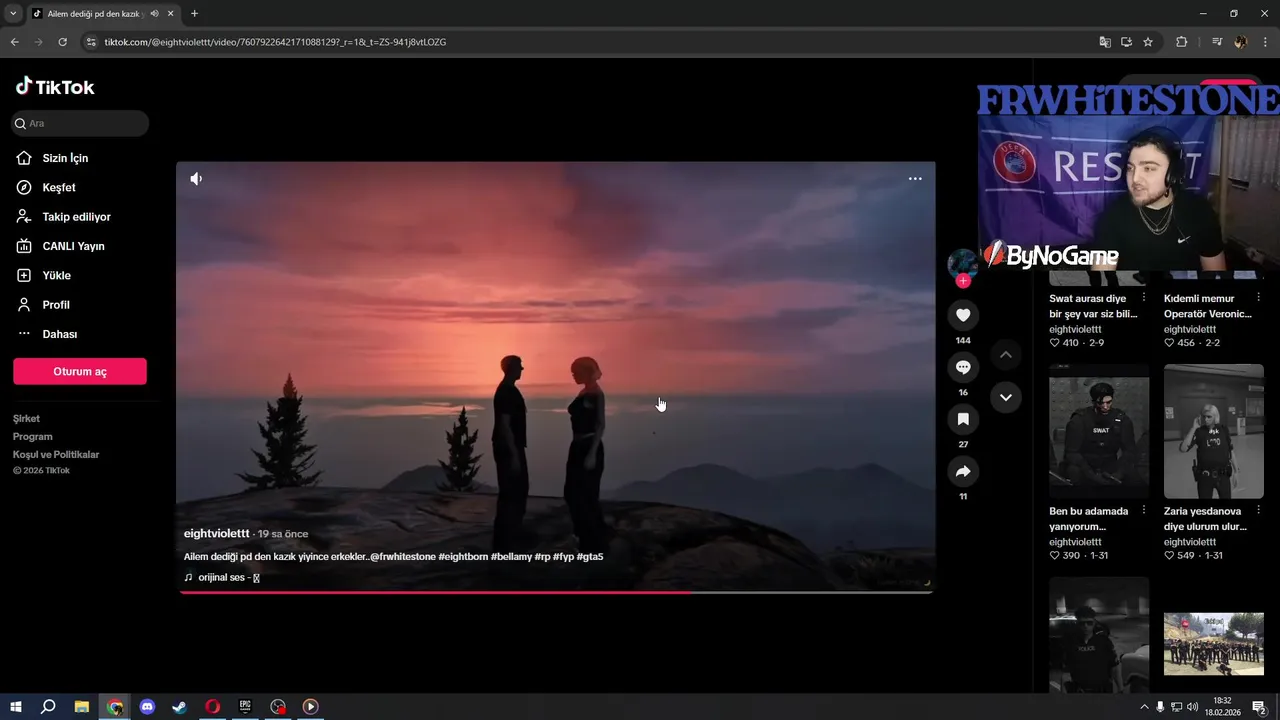Open the #eightborn hashtag

[x=463, y=557]
